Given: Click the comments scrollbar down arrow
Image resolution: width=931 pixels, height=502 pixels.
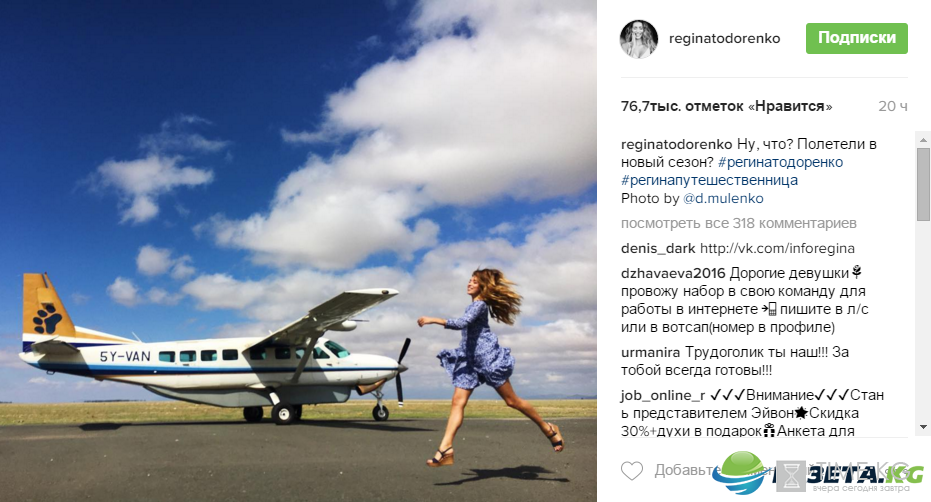Looking at the screenshot, I should (x=923, y=427).
